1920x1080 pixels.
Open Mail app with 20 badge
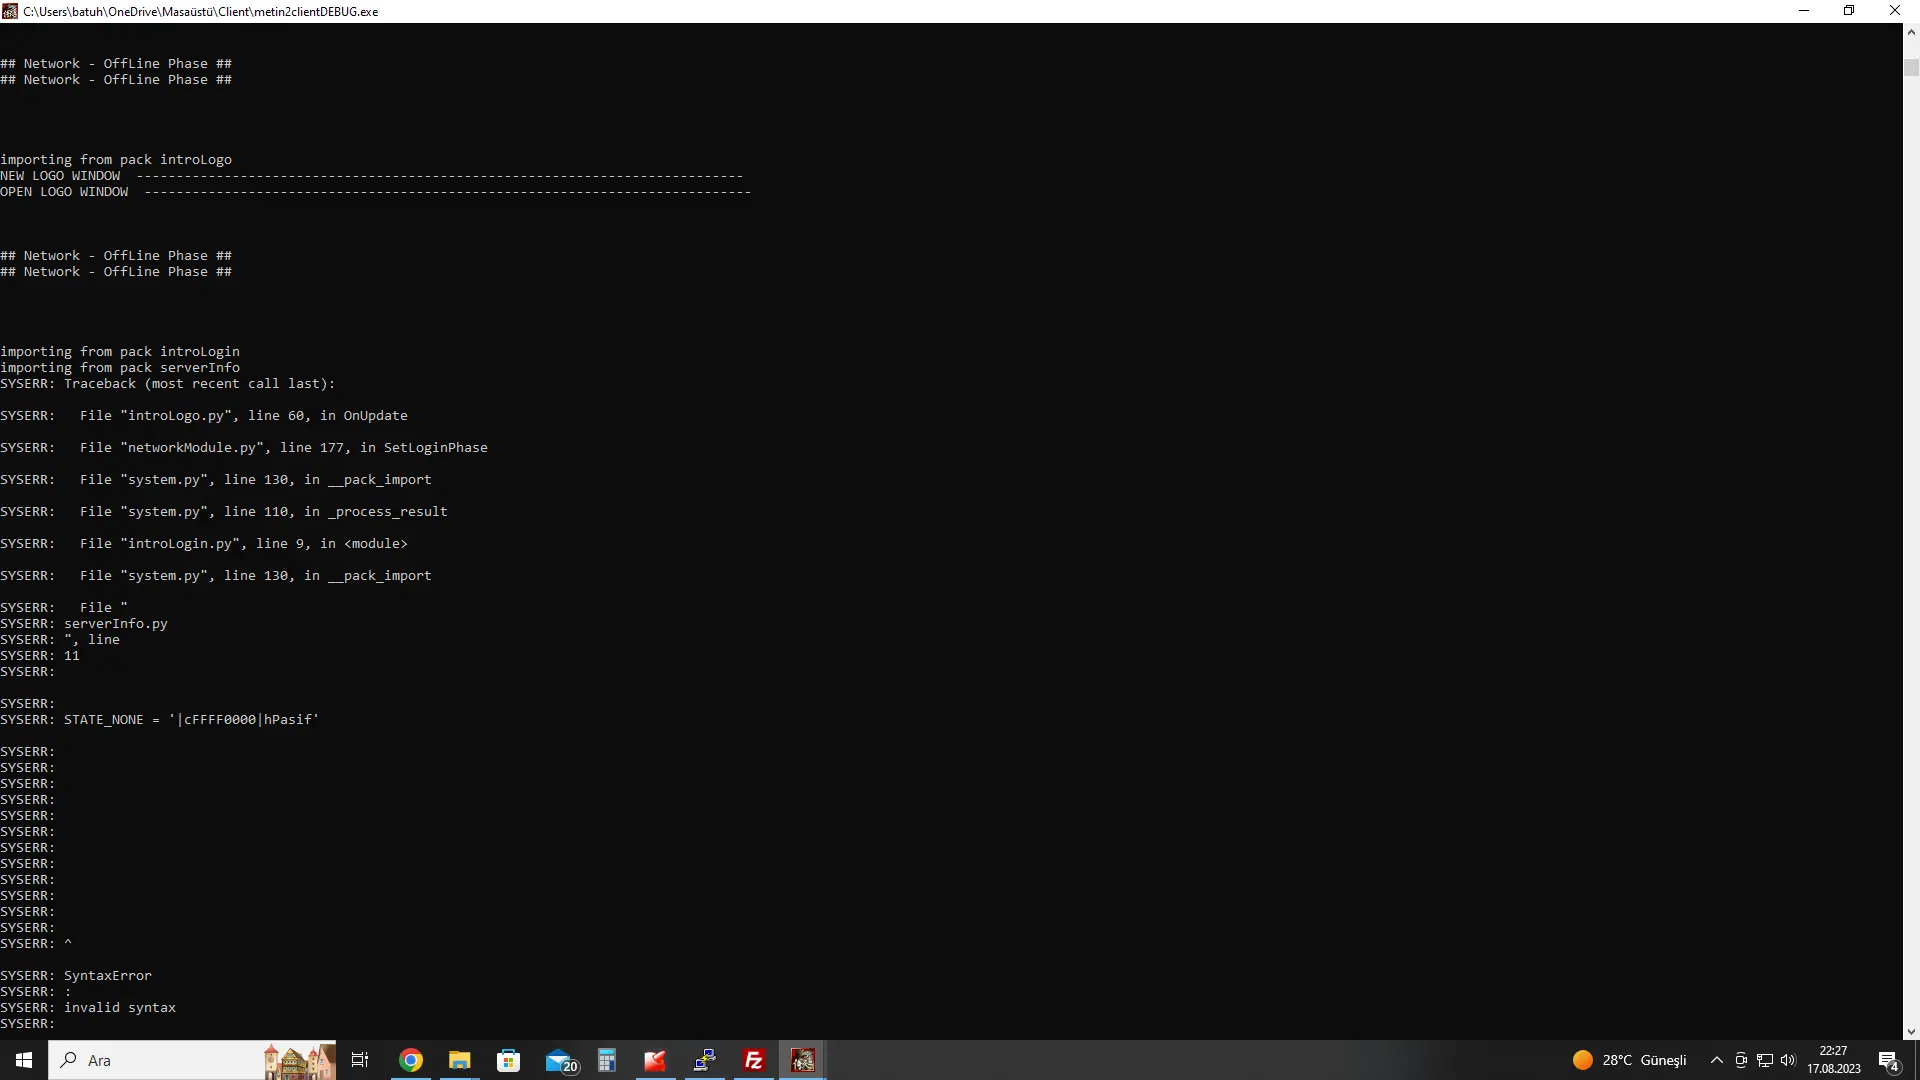click(x=560, y=1060)
